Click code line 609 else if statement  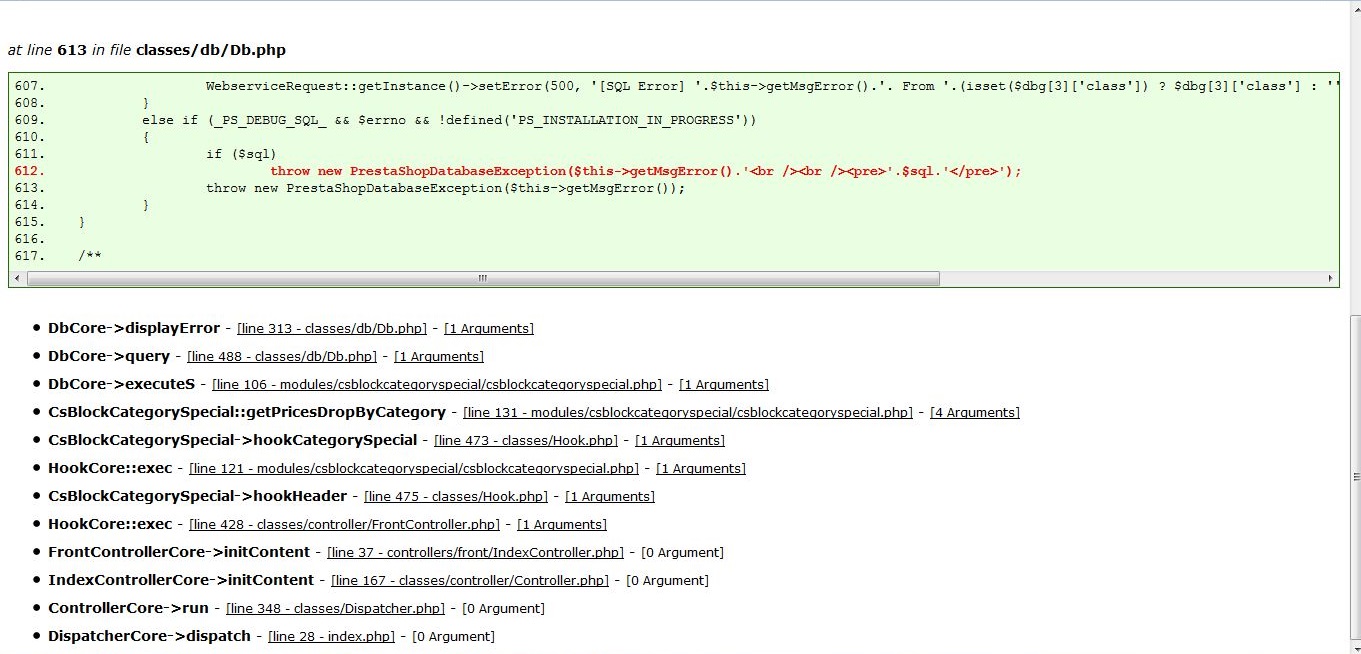pos(449,120)
